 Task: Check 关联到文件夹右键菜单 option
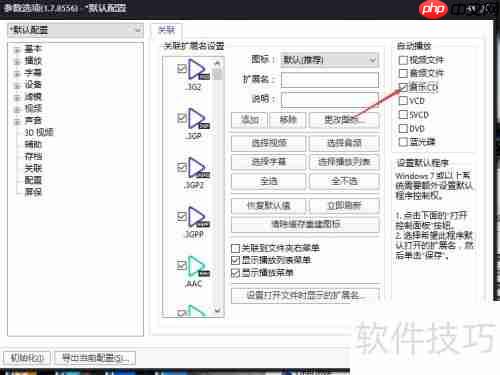tap(235, 248)
